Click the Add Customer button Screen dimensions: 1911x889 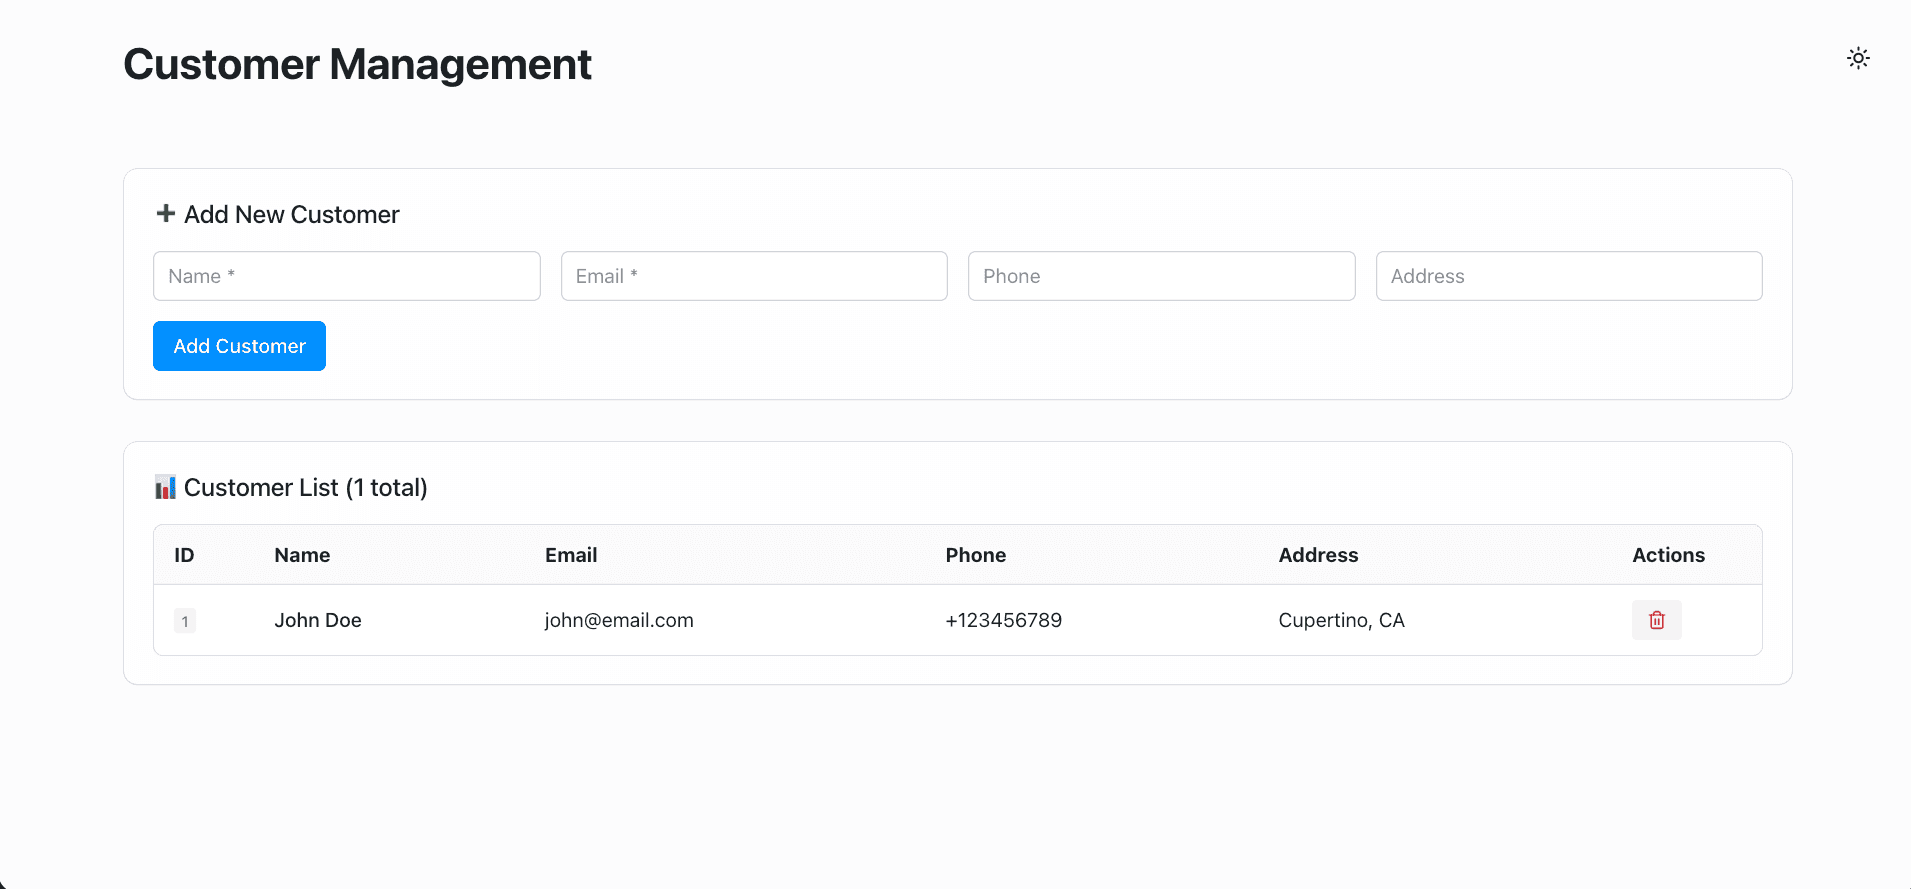(x=239, y=346)
